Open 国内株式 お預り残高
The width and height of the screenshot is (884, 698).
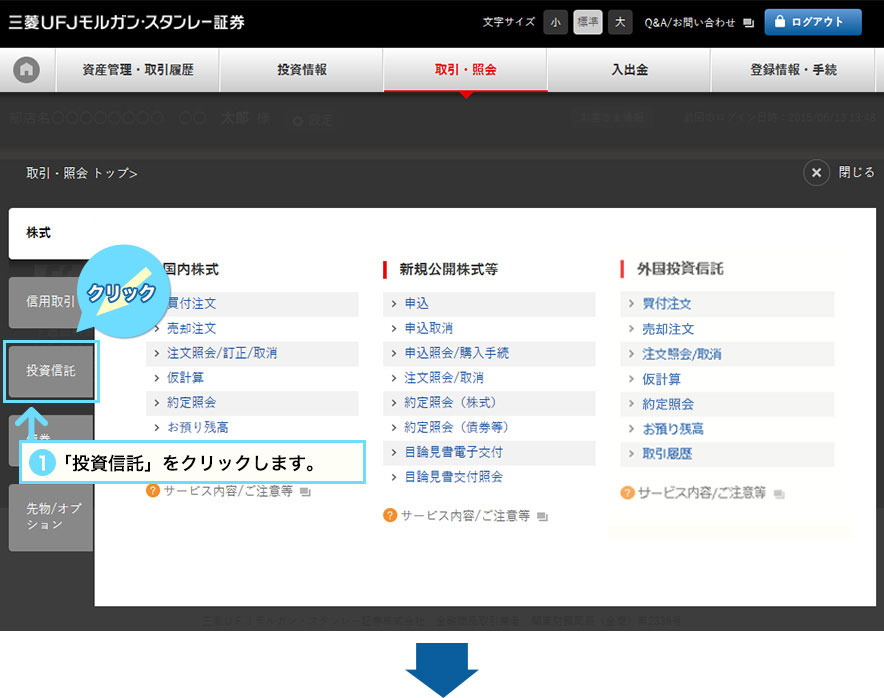point(197,427)
